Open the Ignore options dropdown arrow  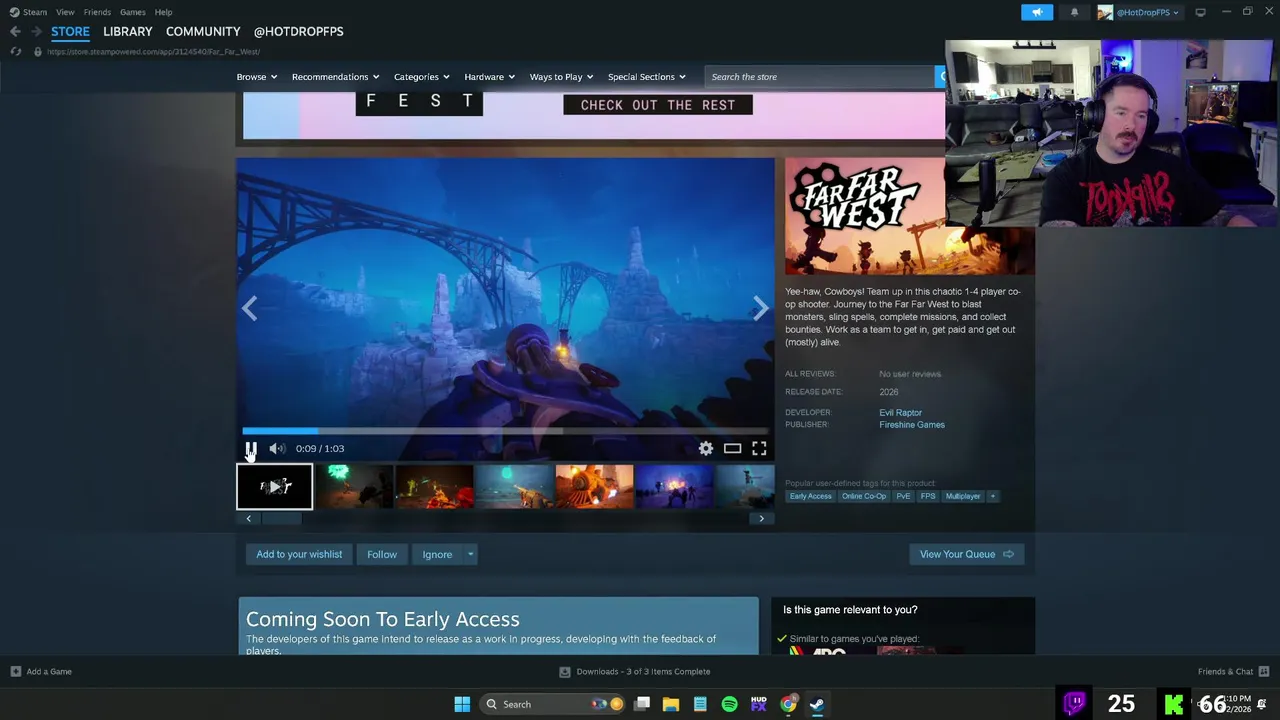470,554
